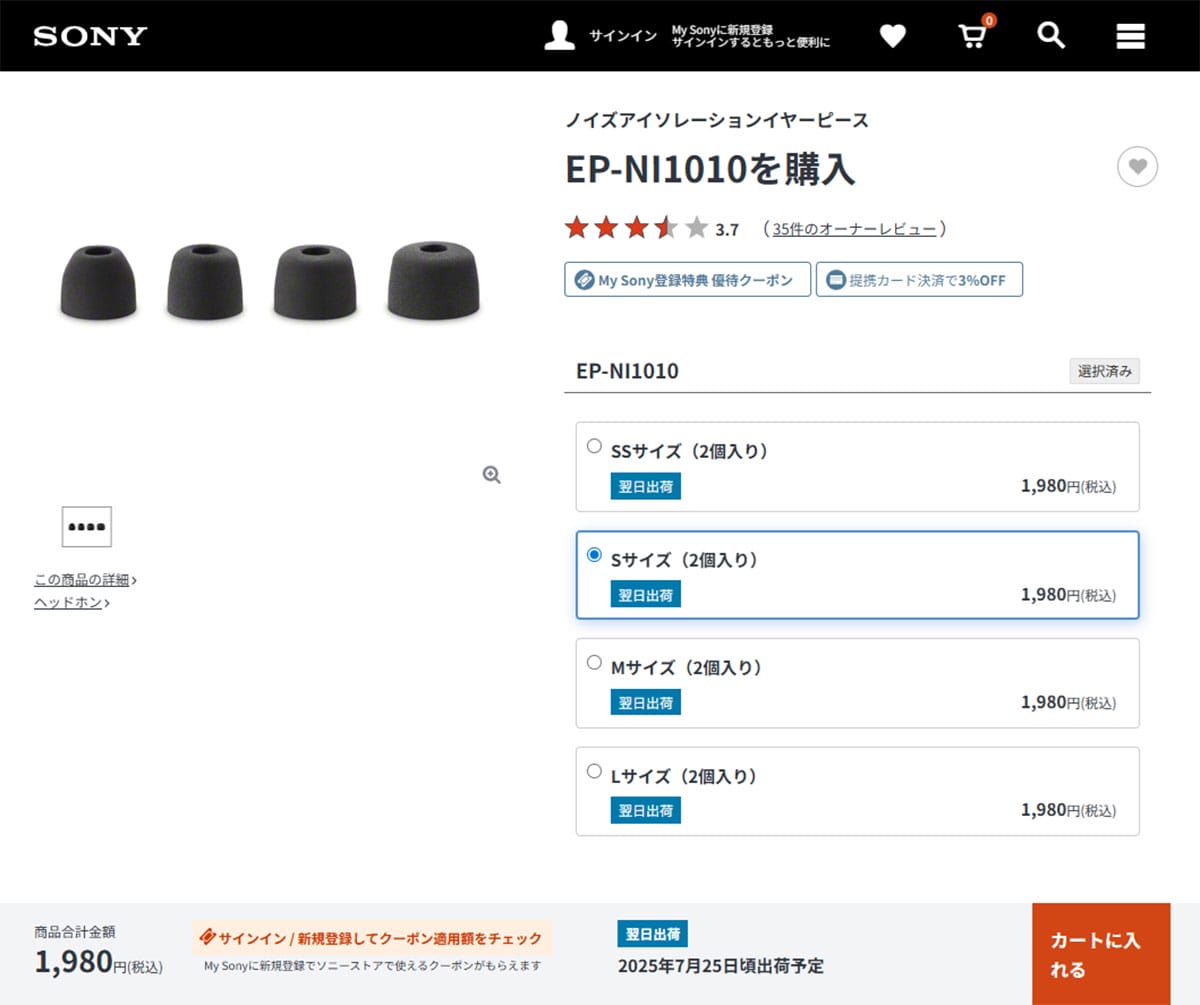Image resolution: width=1200 pixels, height=1005 pixels.
Task: Click 2025年7月25日頃出荷予定 text
Action: (x=721, y=966)
